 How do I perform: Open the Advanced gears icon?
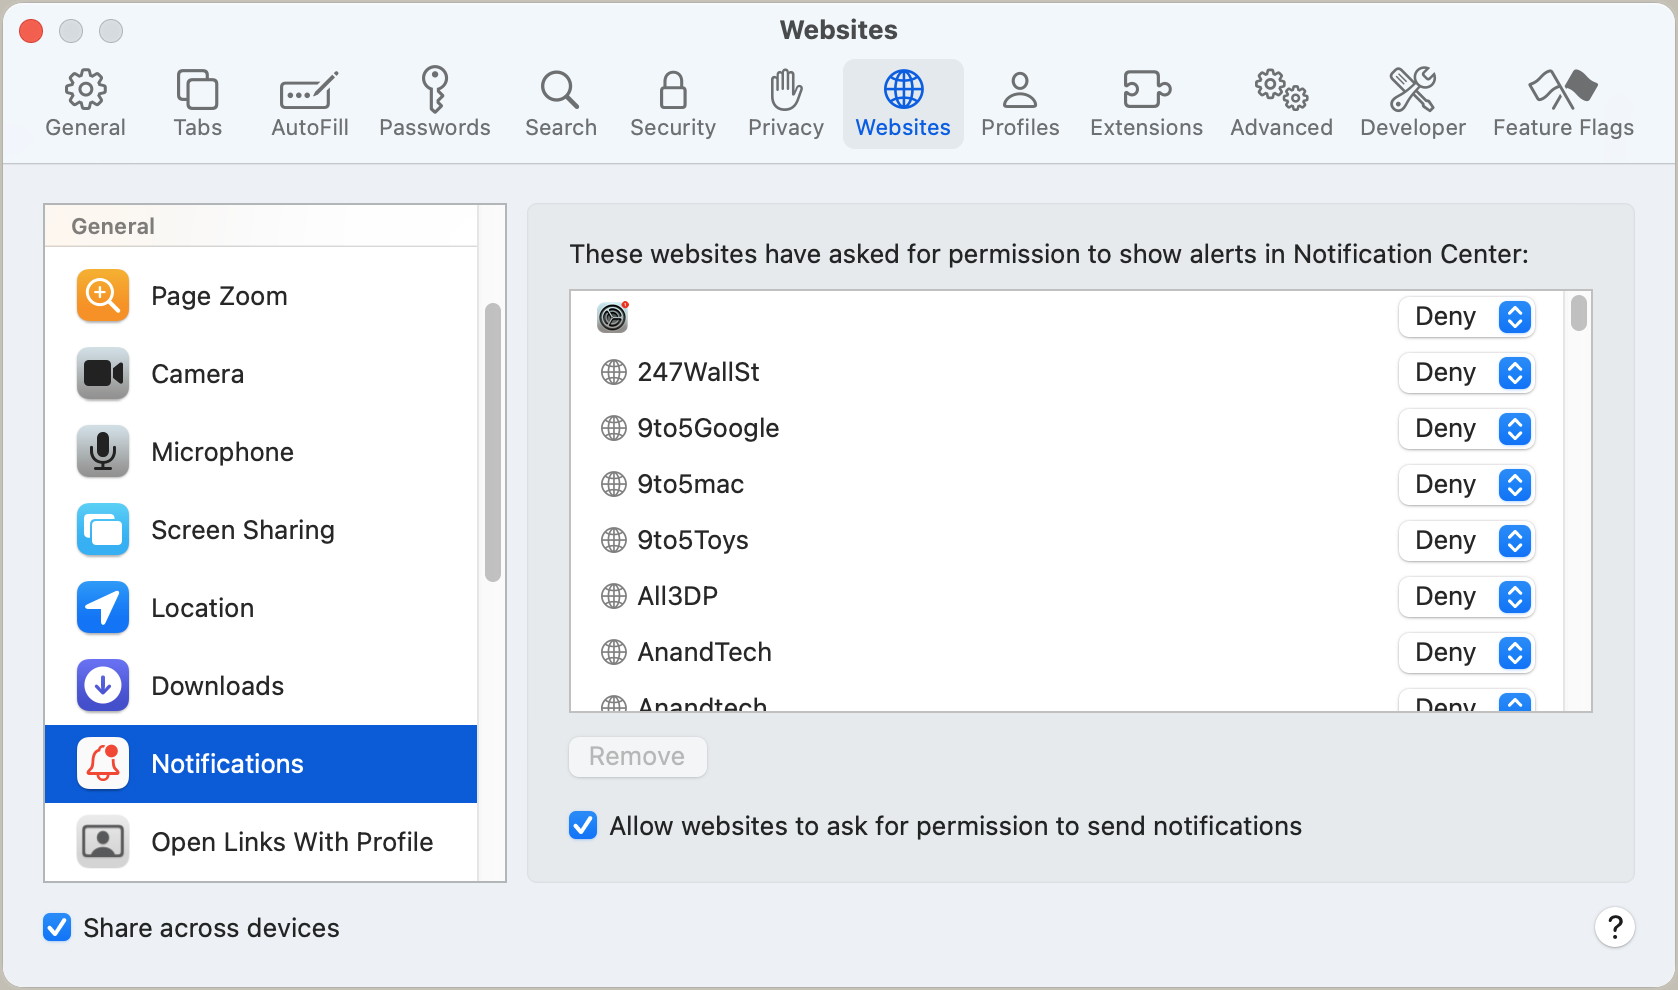click(x=1282, y=90)
